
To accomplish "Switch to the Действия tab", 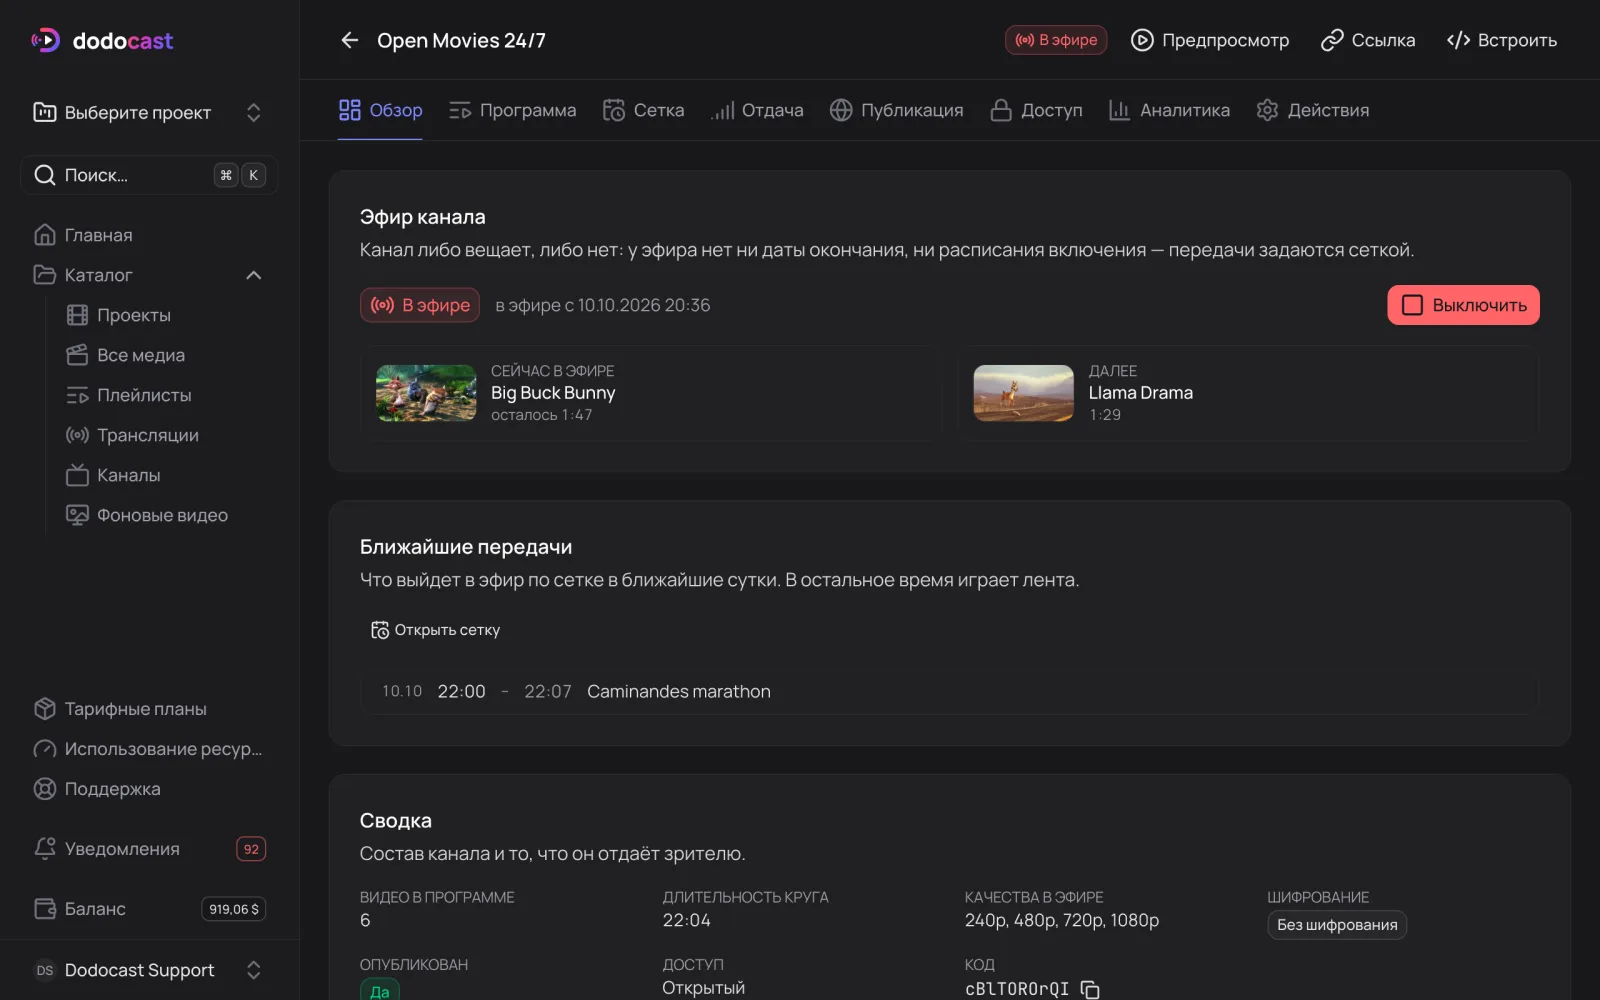I will (1313, 110).
